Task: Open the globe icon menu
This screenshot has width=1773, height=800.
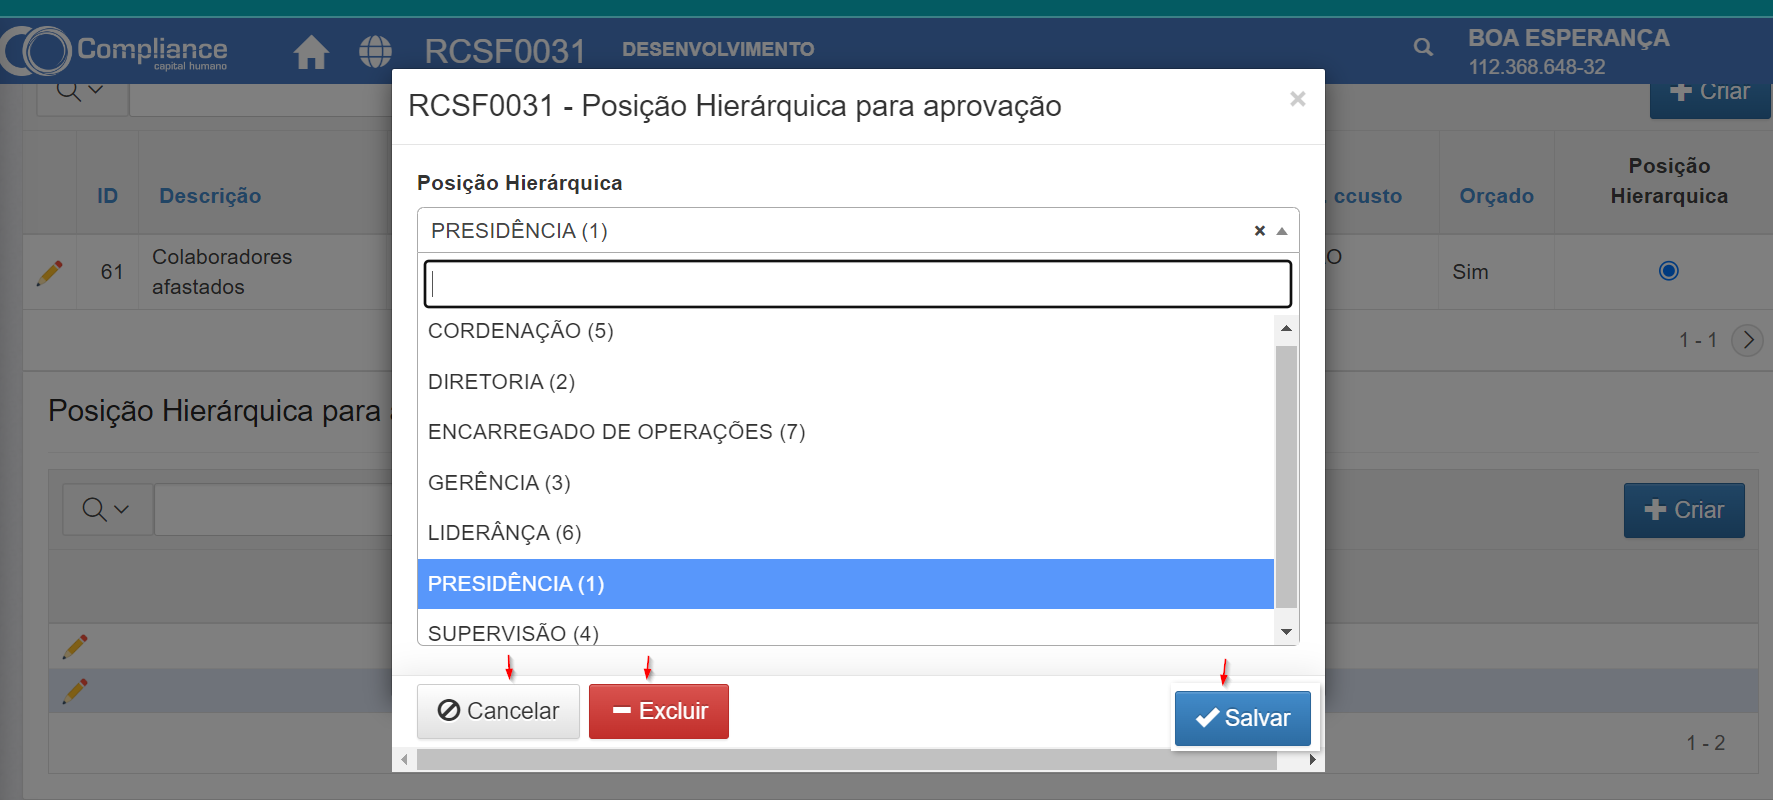Action: coord(376,51)
